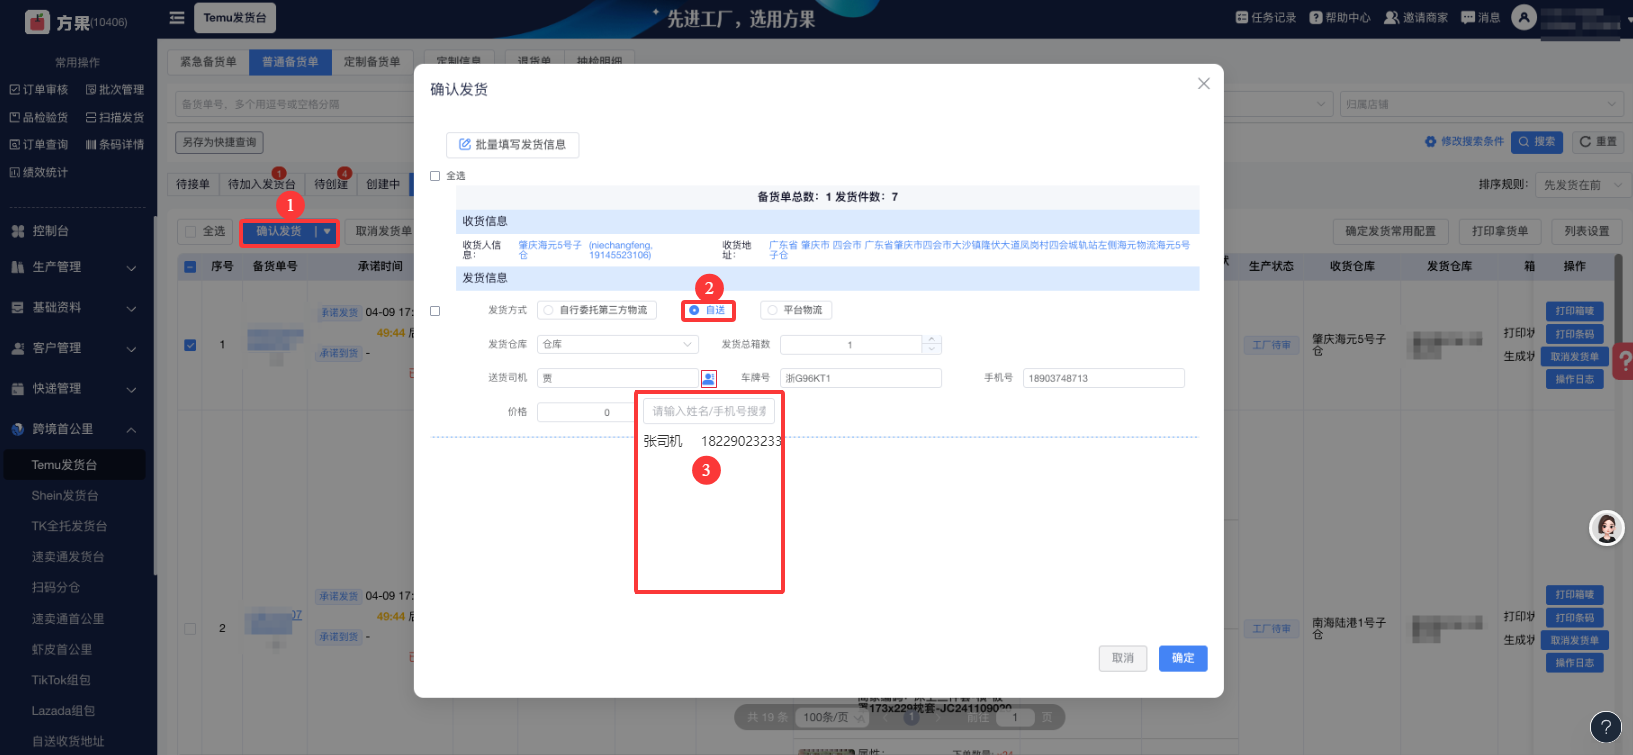
Task: Open 订单审核 shortcut in sidebar
Action: pos(39,90)
